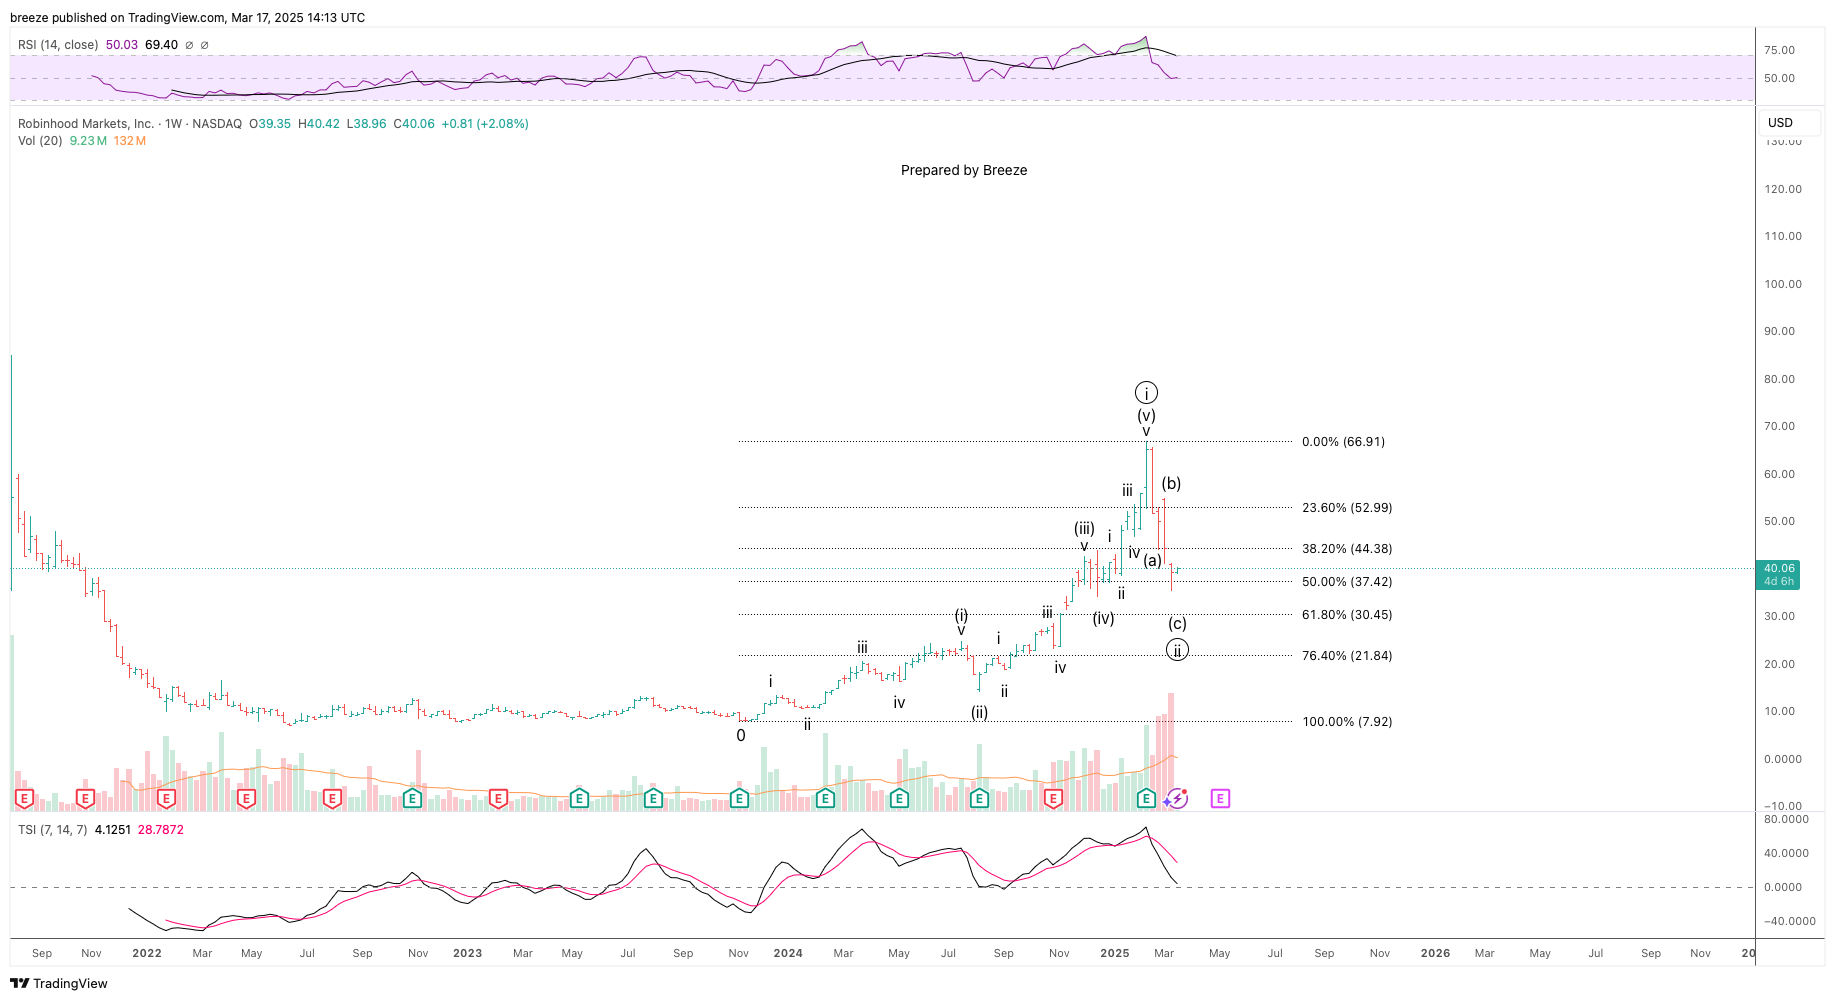
Task: Click the '75.00' RSI axis label
Action: click(1780, 50)
